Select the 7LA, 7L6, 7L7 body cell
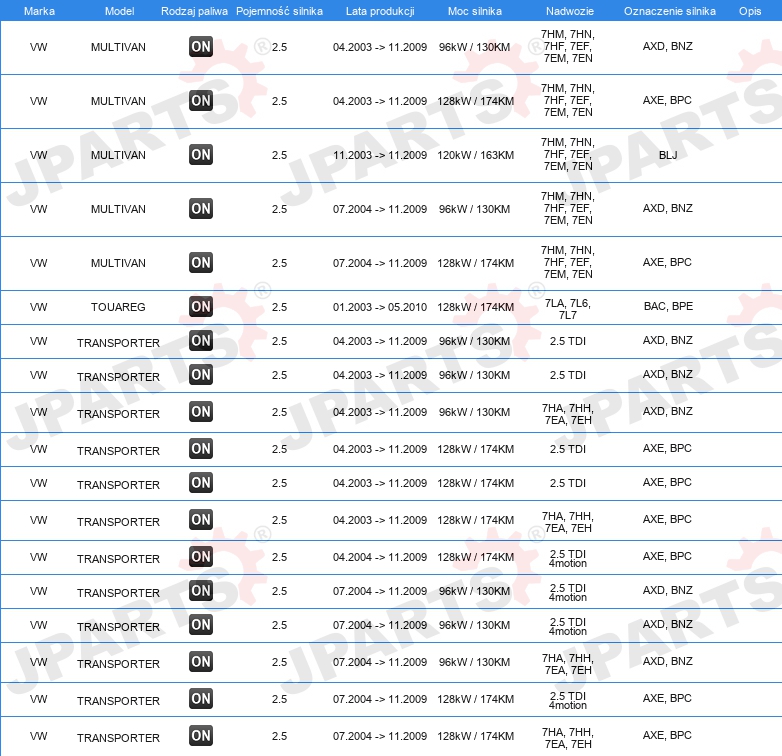Image resolution: width=782 pixels, height=756 pixels. click(568, 309)
